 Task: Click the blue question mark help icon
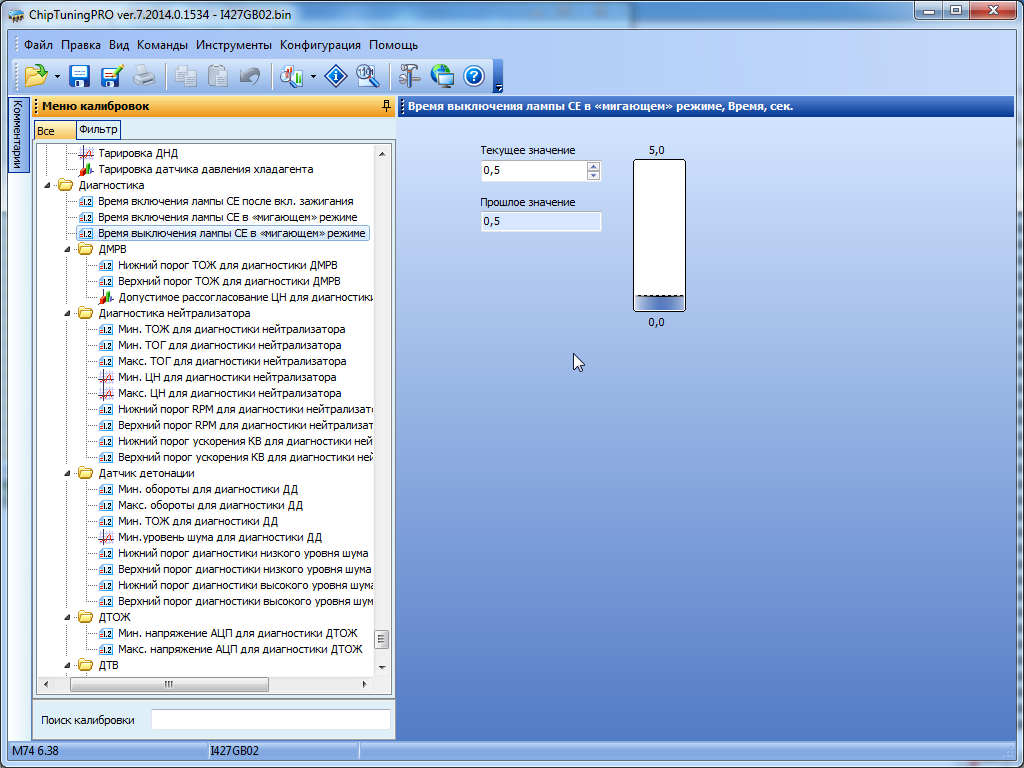click(x=474, y=75)
